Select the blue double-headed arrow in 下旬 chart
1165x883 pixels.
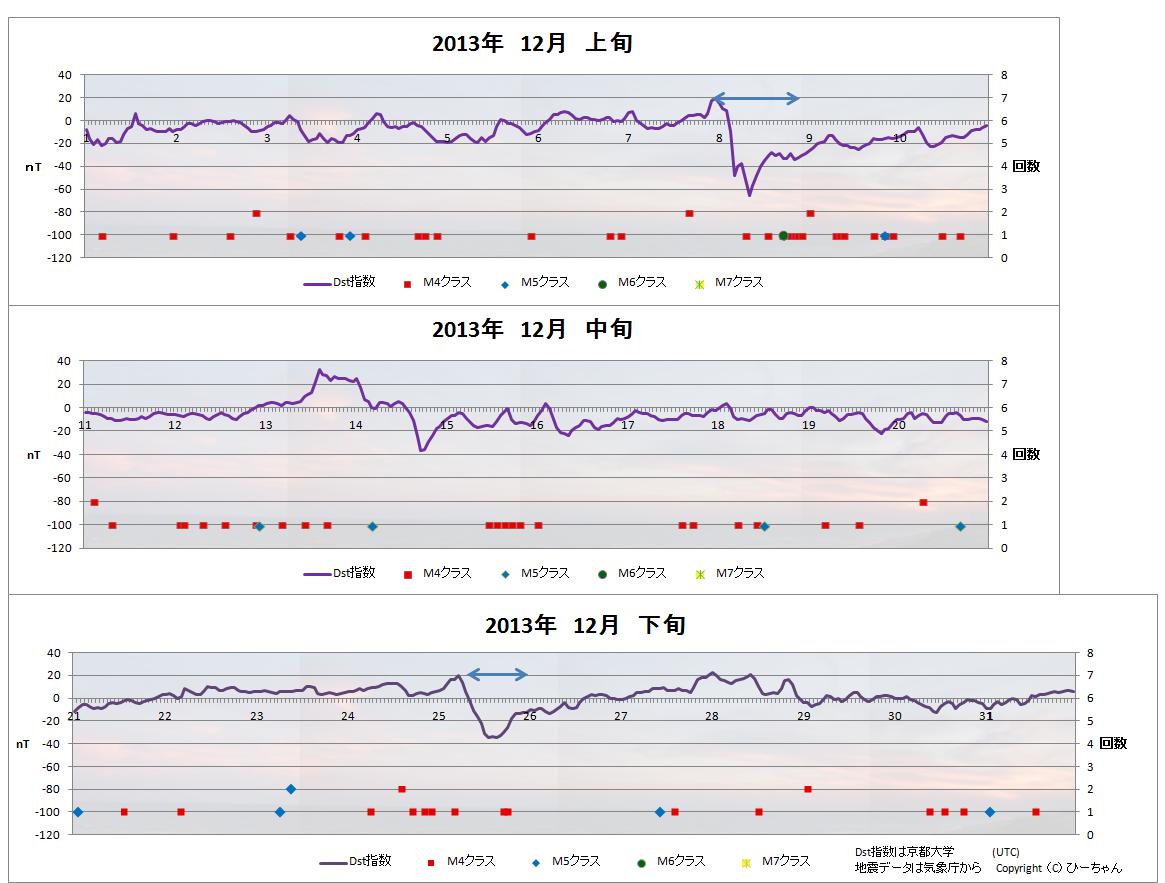(497, 675)
